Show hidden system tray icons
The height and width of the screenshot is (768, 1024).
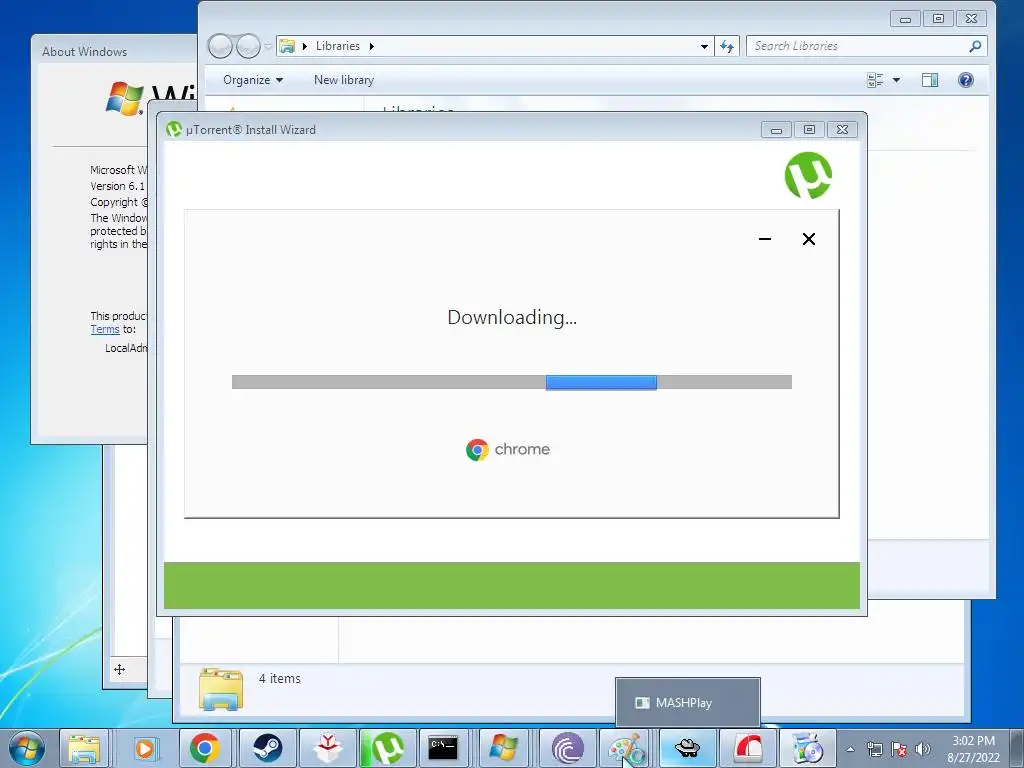tap(850, 749)
